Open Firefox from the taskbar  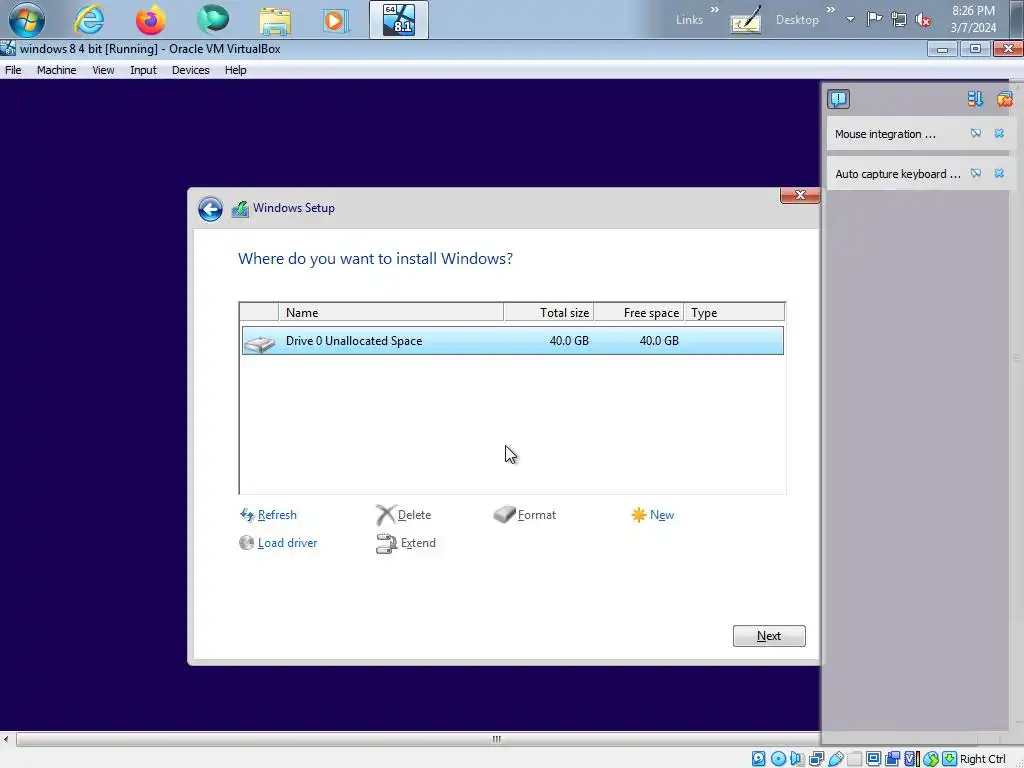(x=150, y=20)
